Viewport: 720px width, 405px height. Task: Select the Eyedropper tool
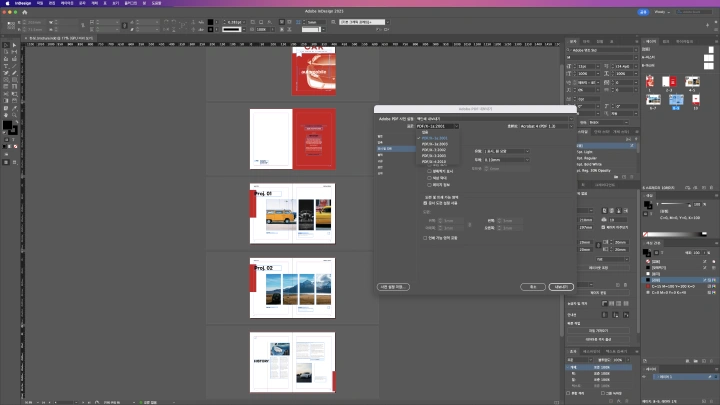[14, 108]
